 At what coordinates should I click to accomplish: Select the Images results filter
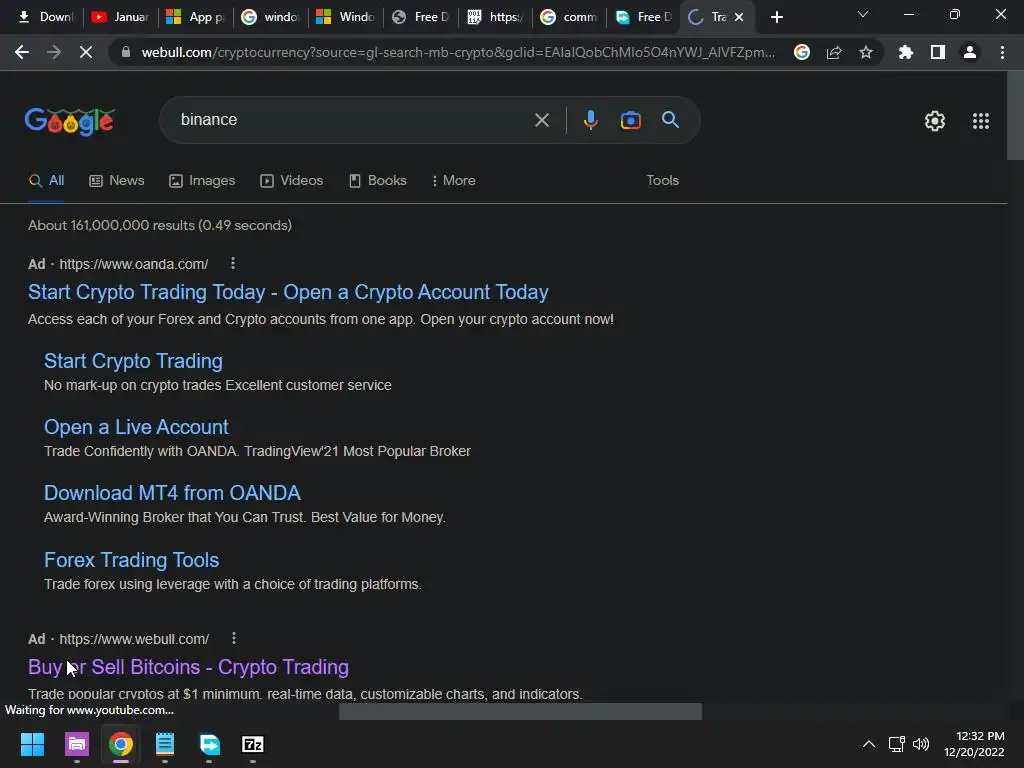click(x=202, y=180)
